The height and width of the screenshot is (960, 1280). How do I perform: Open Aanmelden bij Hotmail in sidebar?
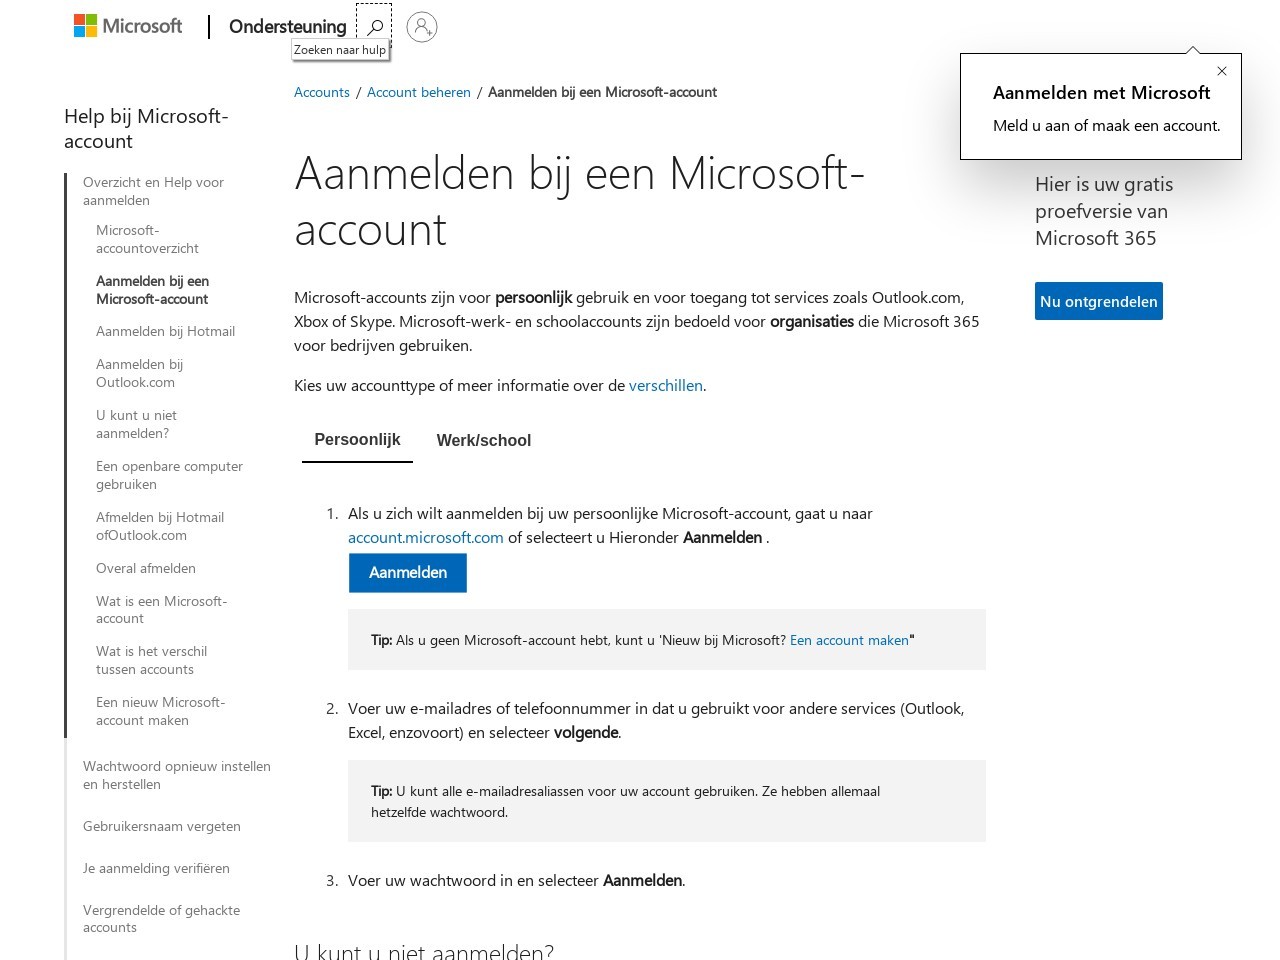(165, 331)
